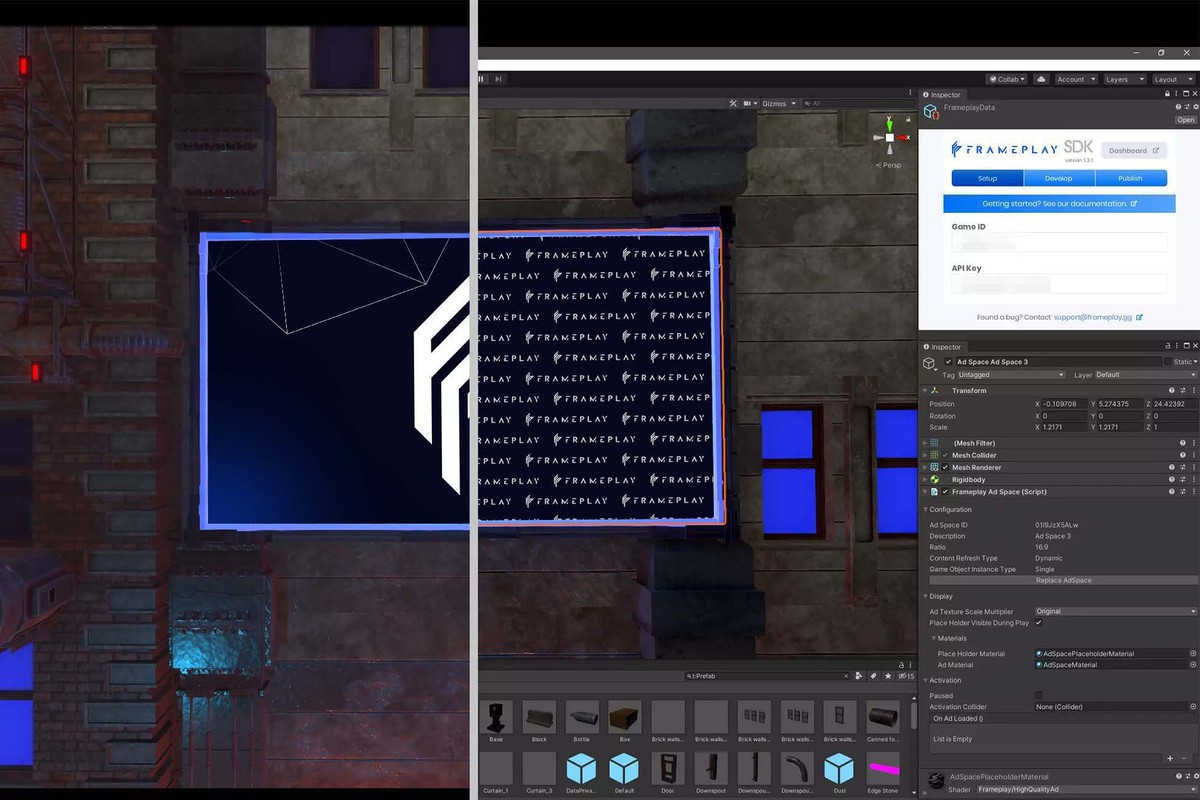Open the Ad Texture Scale Multiplier dropdown
The width and height of the screenshot is (1200, 800).
coord(1115,611)
